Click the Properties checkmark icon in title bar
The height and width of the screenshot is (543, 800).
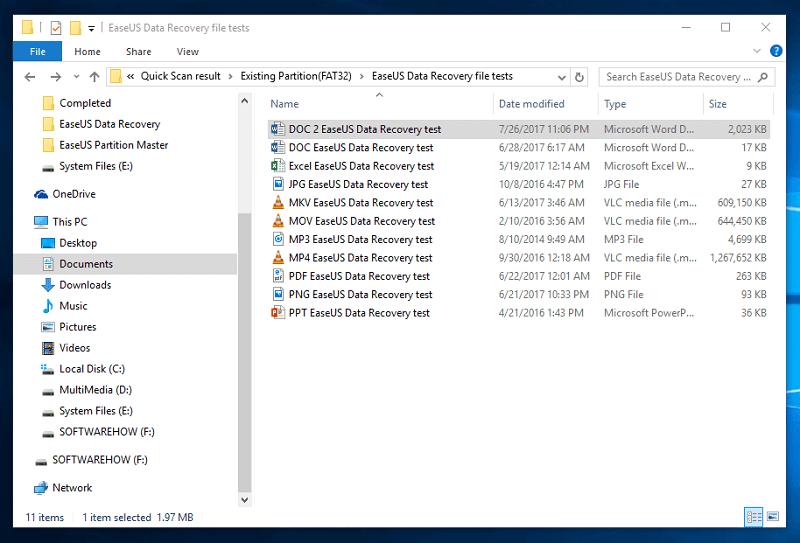(55, 28)
